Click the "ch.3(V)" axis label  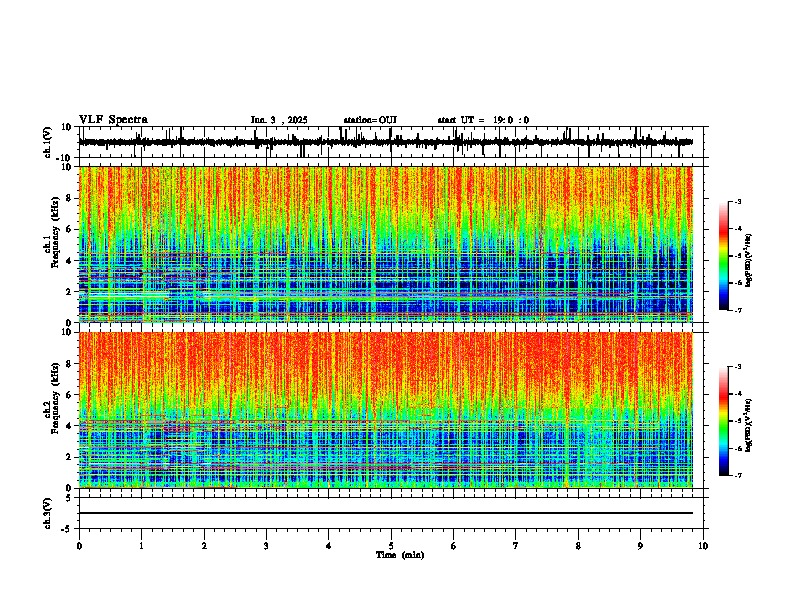(x=47, y=513)
